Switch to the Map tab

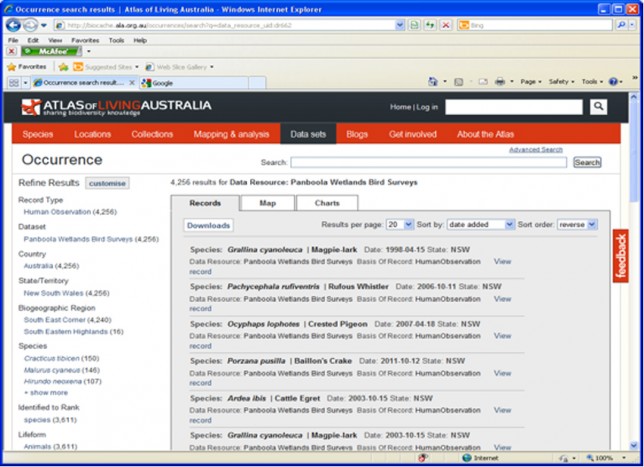(267, 203)
